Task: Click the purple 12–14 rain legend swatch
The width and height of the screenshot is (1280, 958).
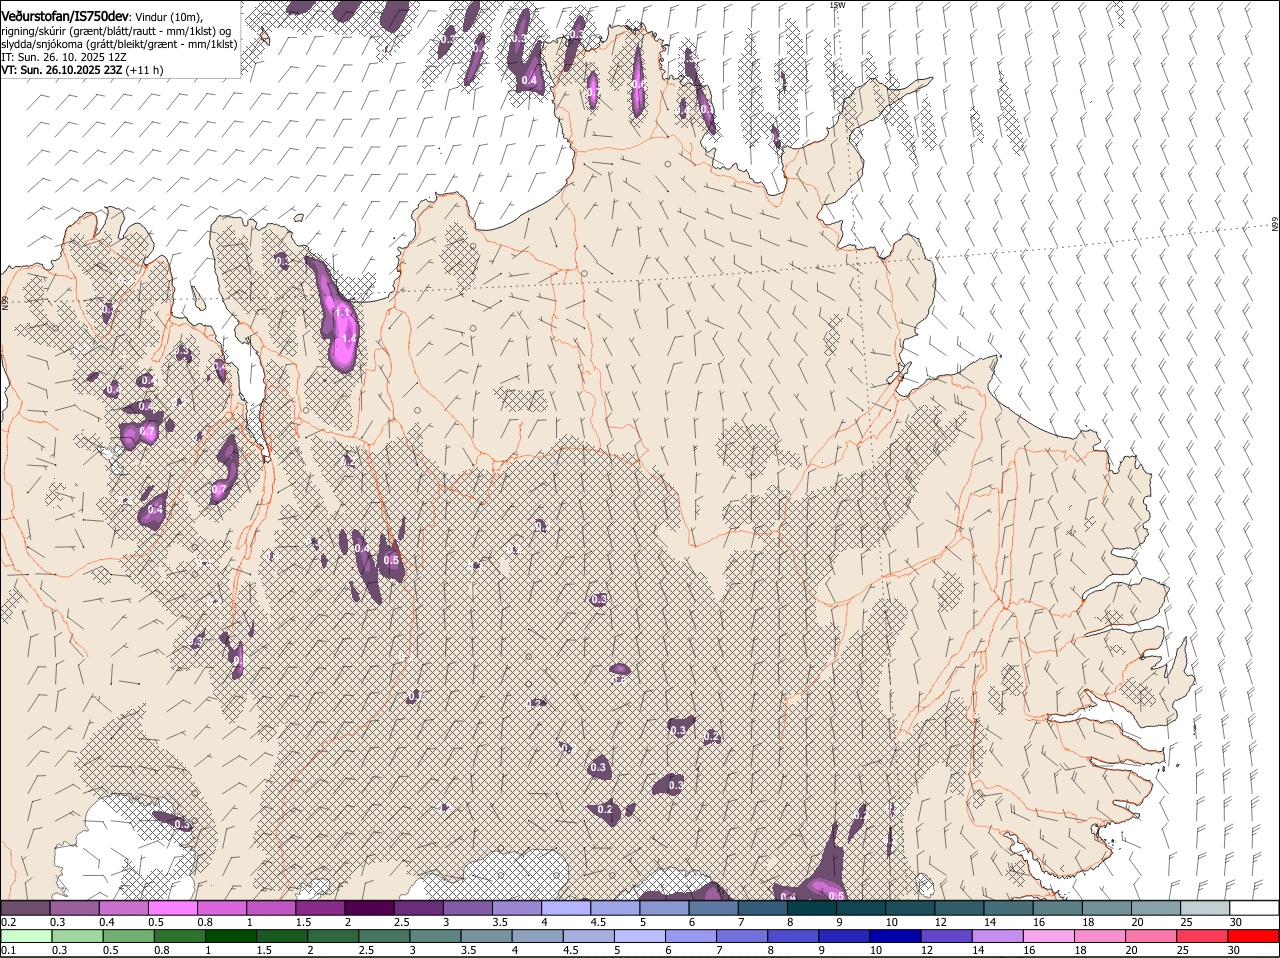Action: tap(947, 936)
